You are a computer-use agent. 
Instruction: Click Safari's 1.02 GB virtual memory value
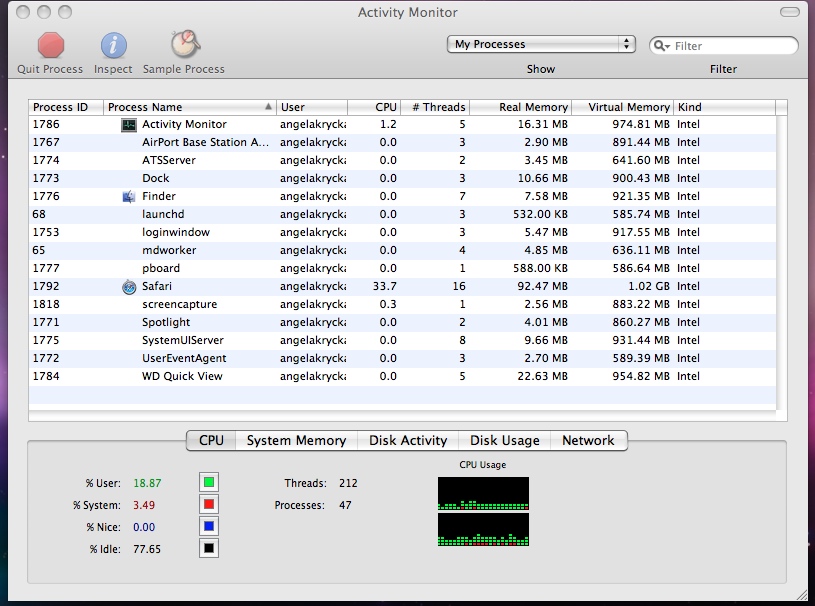[650, 286]
